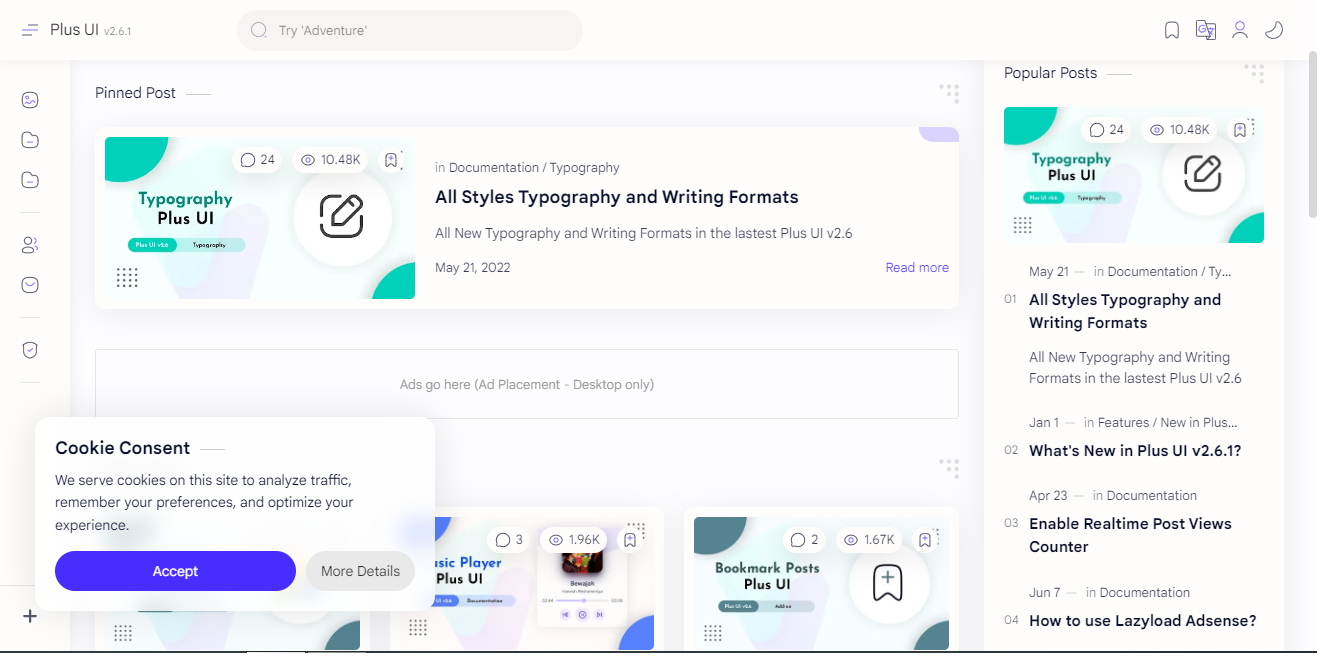The image size is (1320, 656).
Task: Click the plus icon at the sidebar bottom
Action: point(30,616)
